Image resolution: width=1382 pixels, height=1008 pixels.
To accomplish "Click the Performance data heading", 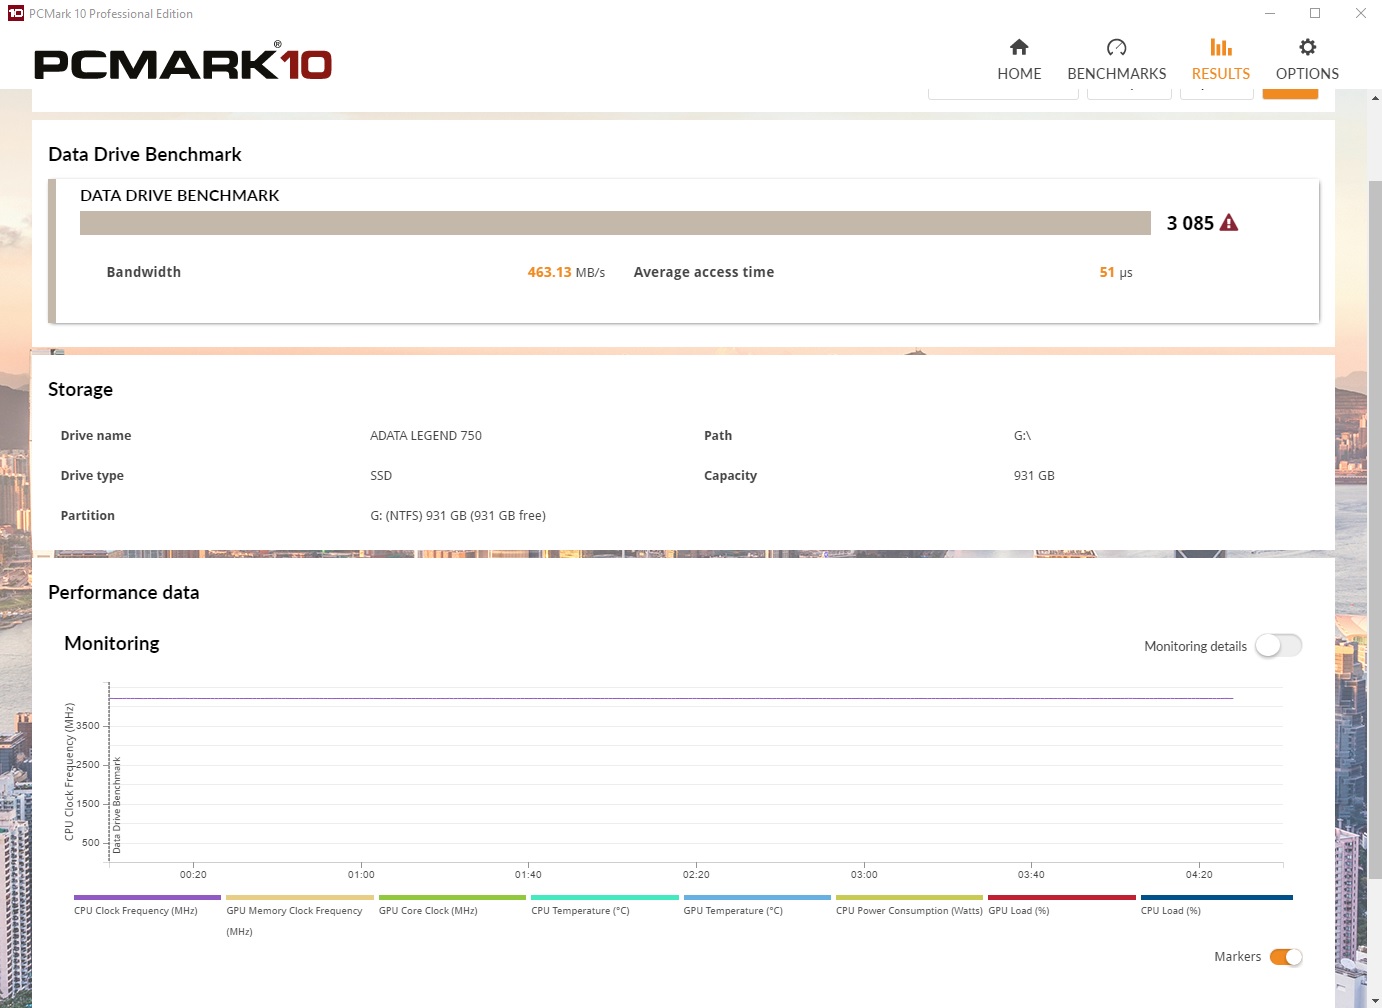I will pyautogui.click(x=124, y=592).
